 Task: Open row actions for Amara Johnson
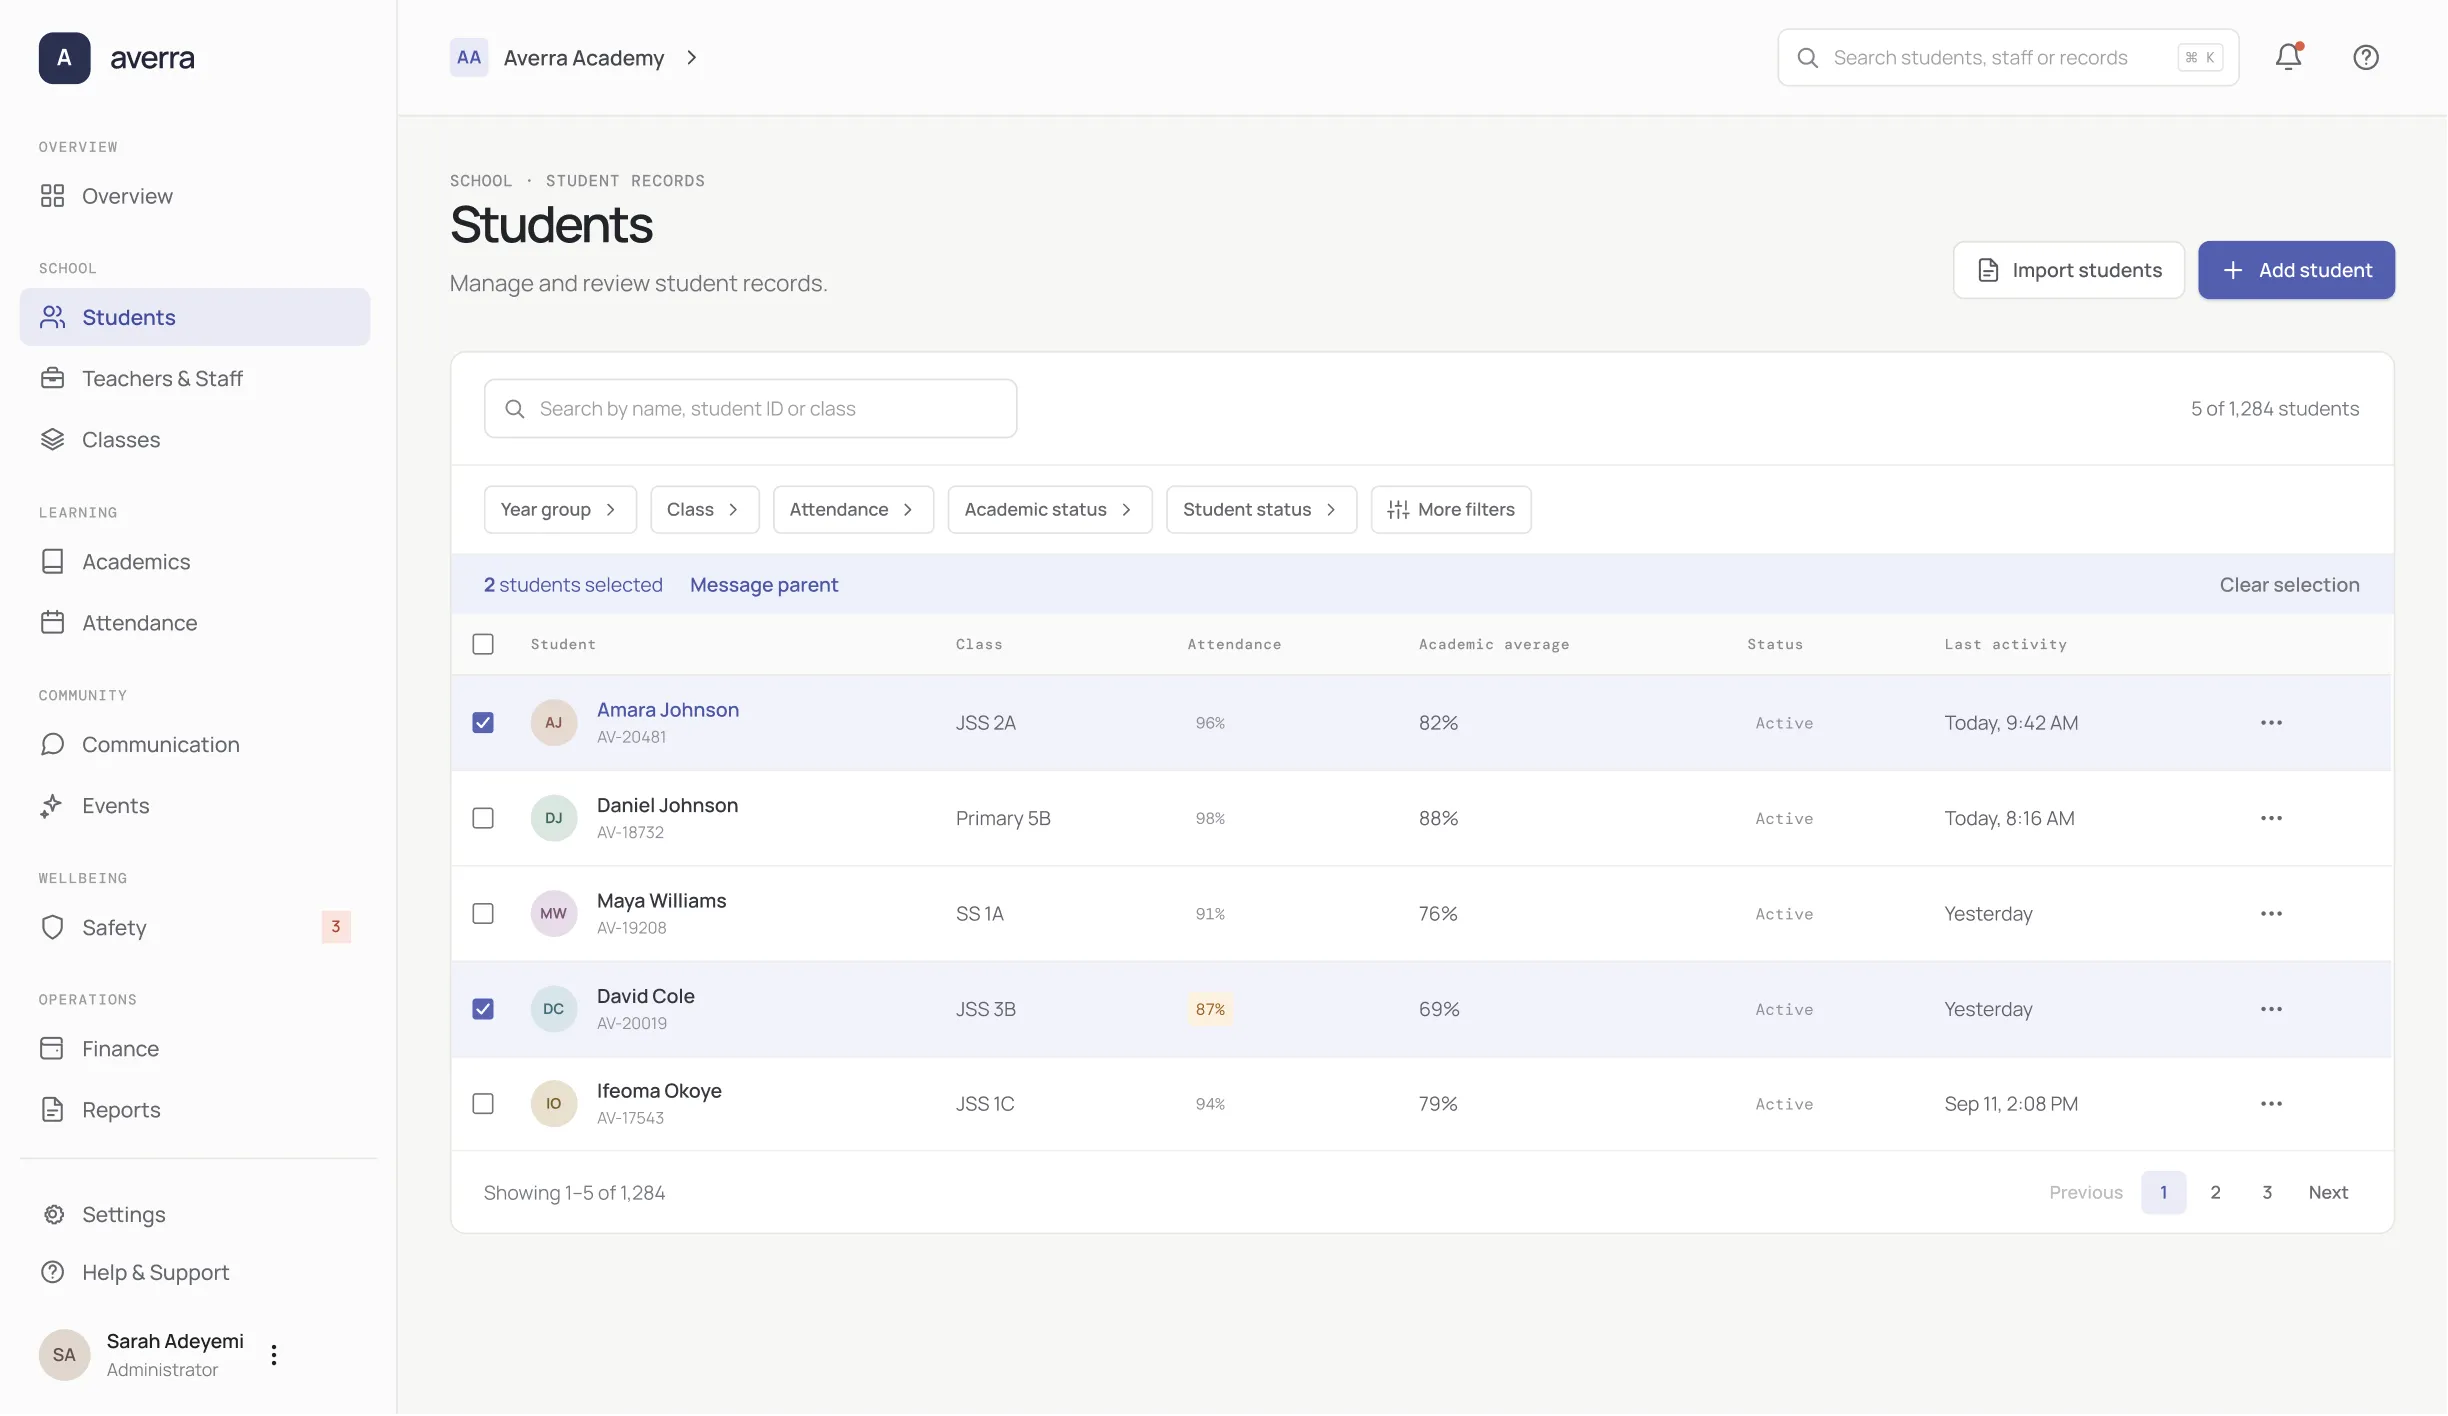(x=2271, y=722)
